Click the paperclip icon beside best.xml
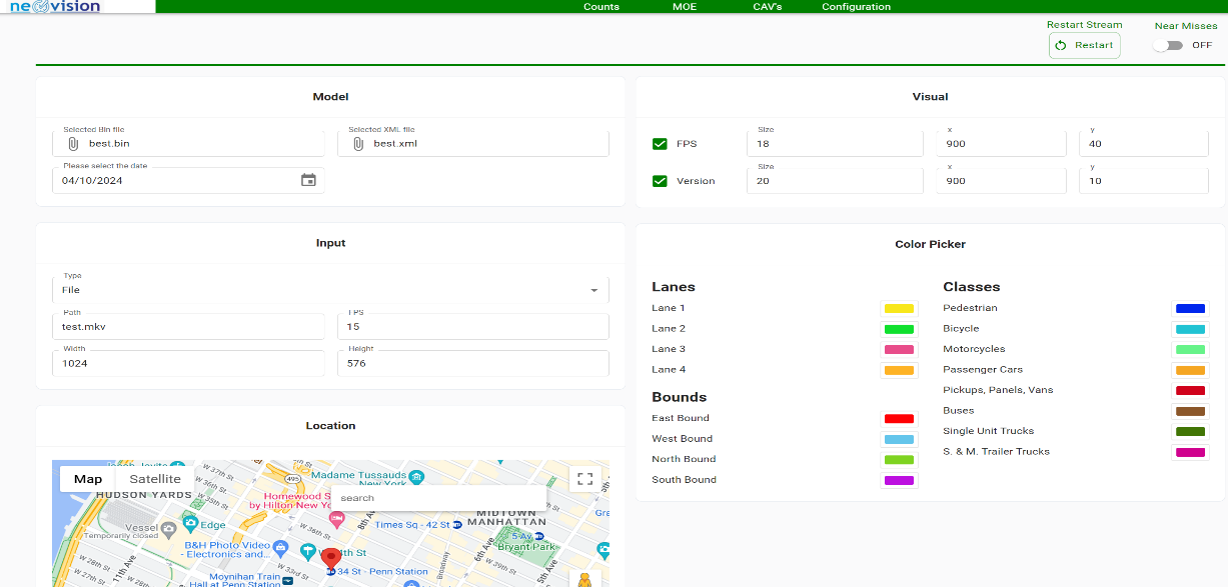The height and width of the screenshot is (587, 1228). click(358, 144)
